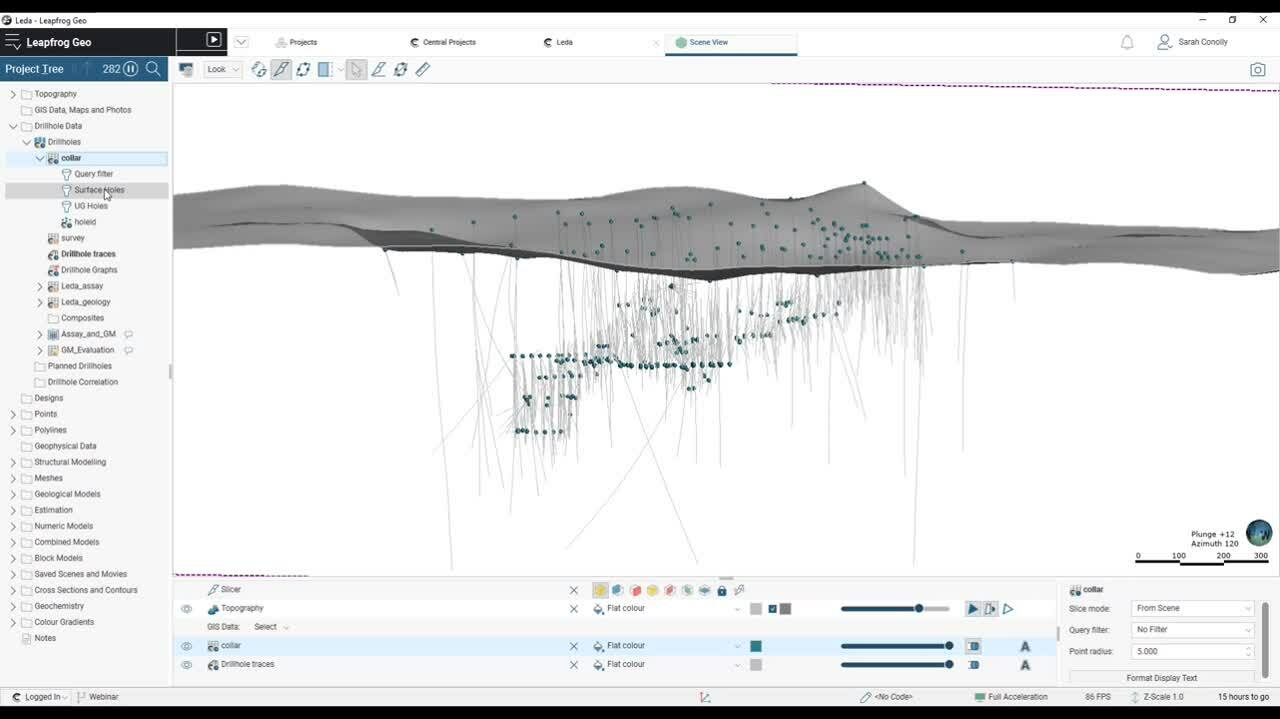Click the Point radius stepper arrows
The width and height of the screenshot is (1280, 719).
[1248, 652]
